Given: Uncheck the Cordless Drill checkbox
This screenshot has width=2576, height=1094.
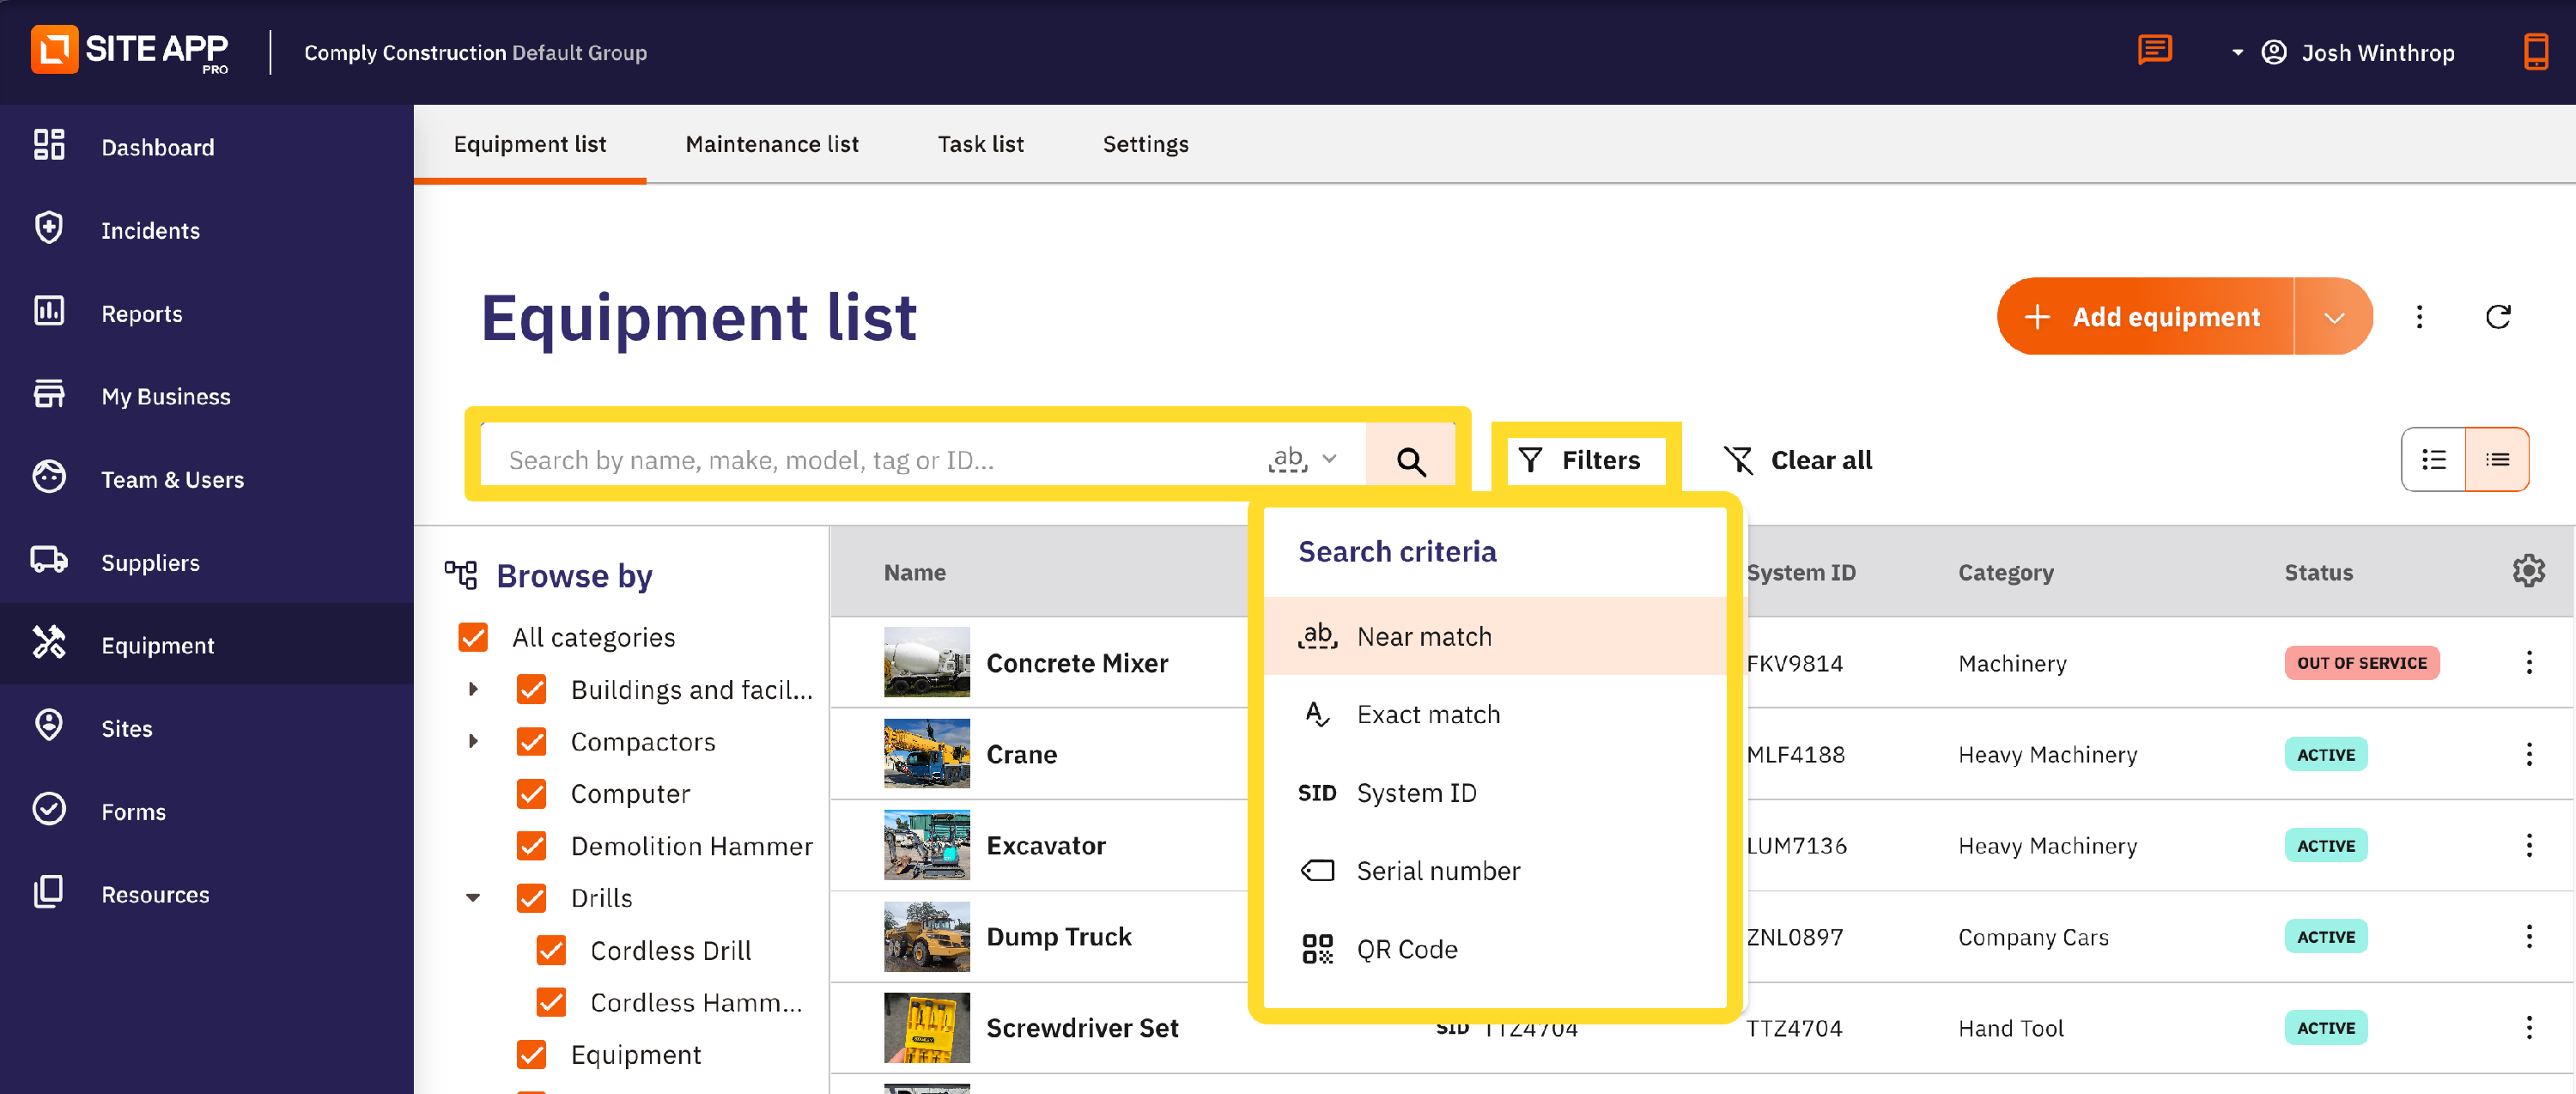Looking at the screenshot, I should (x=551, y=949).
